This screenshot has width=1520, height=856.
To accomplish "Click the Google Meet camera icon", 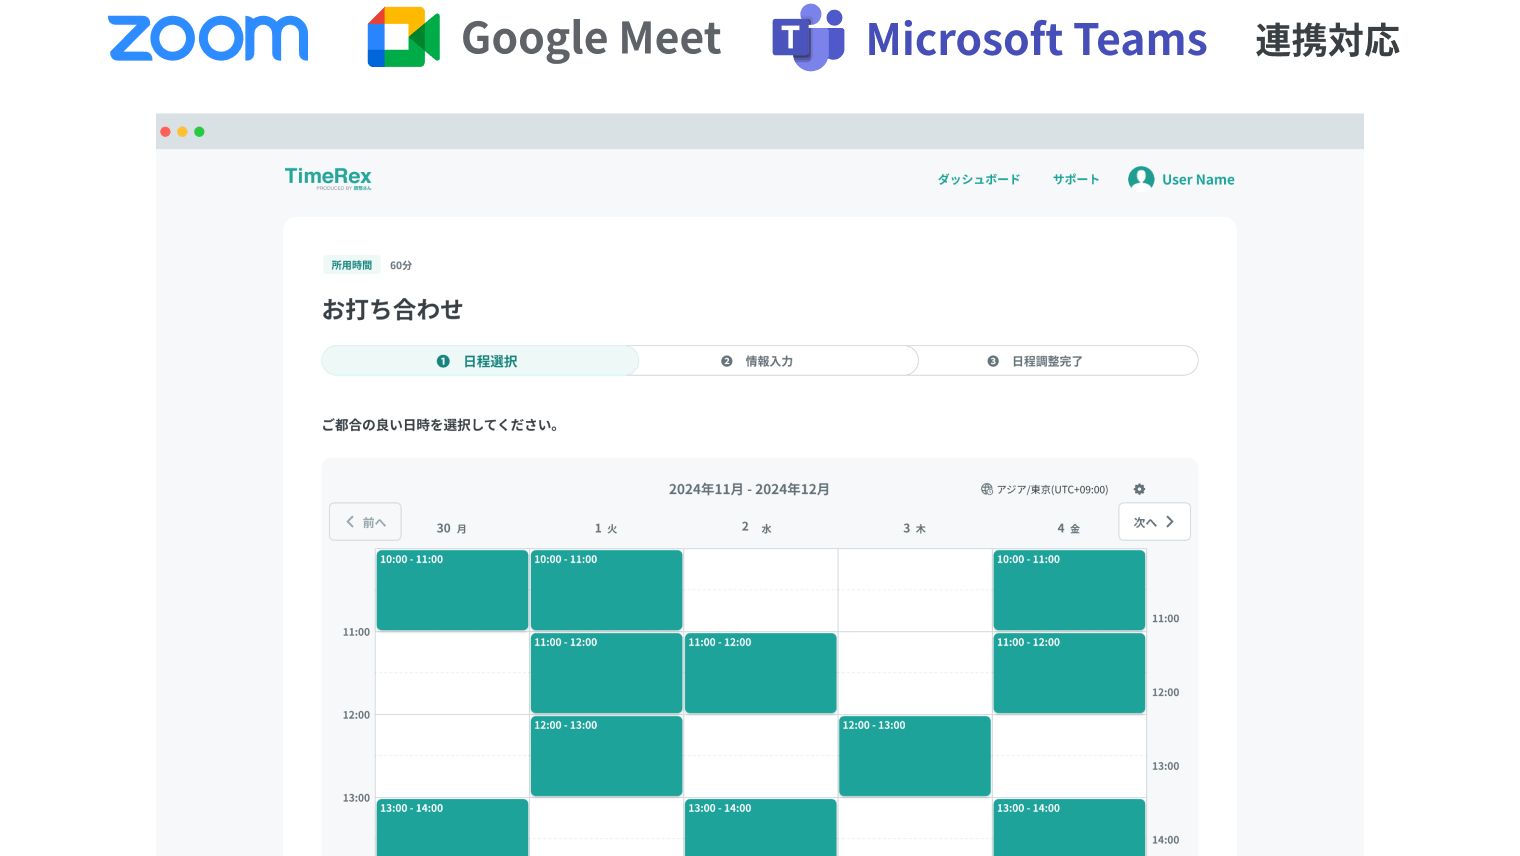I will point(404,38).
